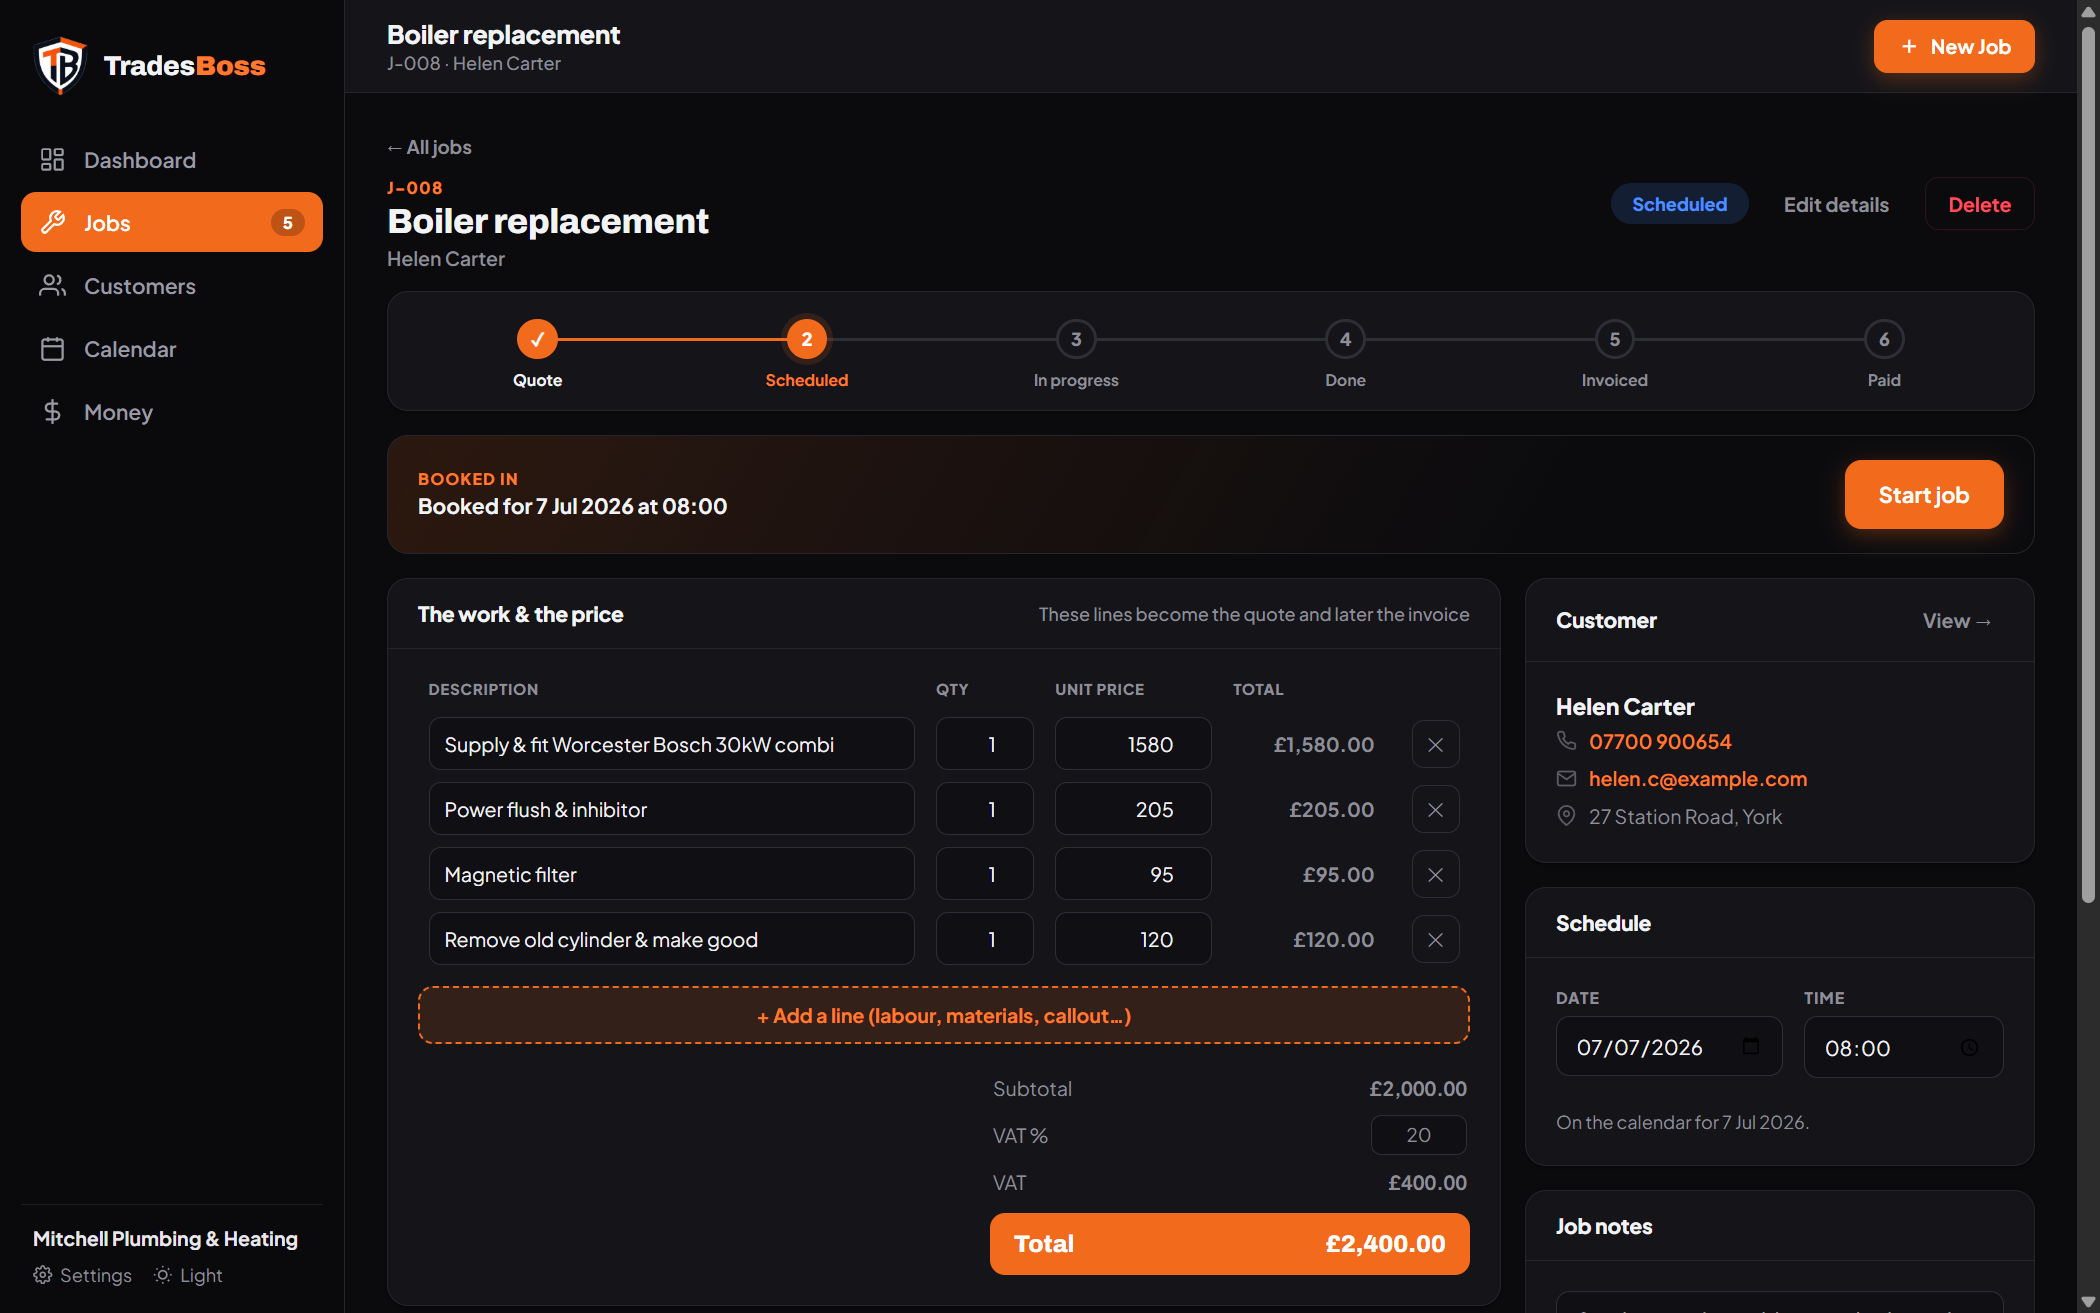The height and width of the screenshot is (1313, 2100).
Task: Edit quantity for Magnetic filter line
Action: pos(984,874)
